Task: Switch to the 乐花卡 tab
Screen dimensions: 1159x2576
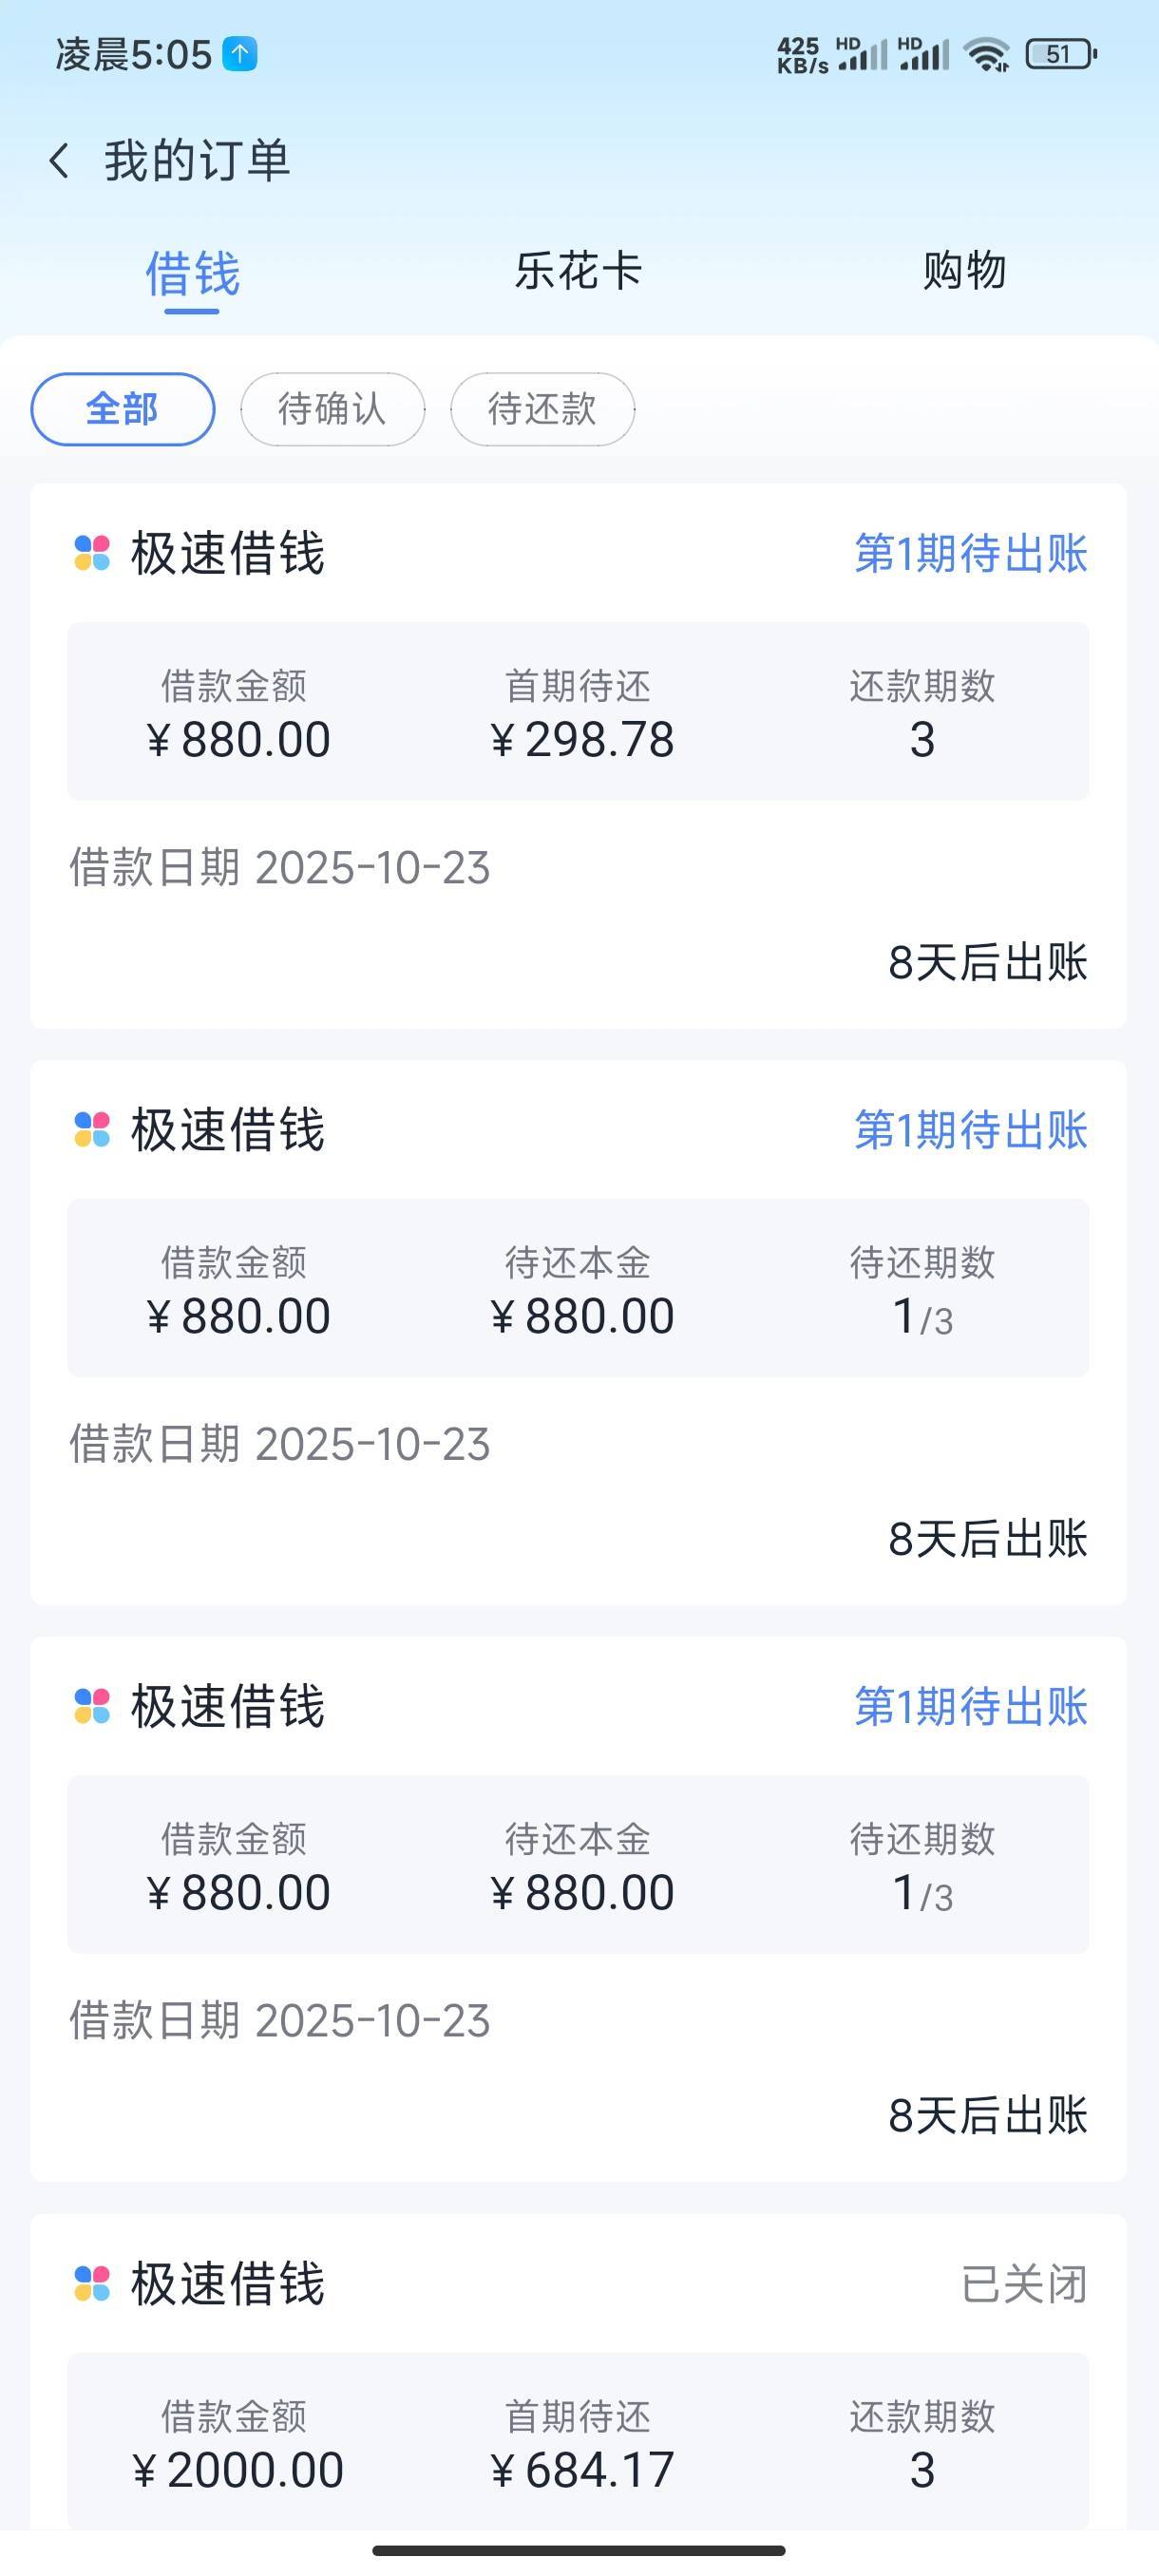Action: tap(578, 271)
